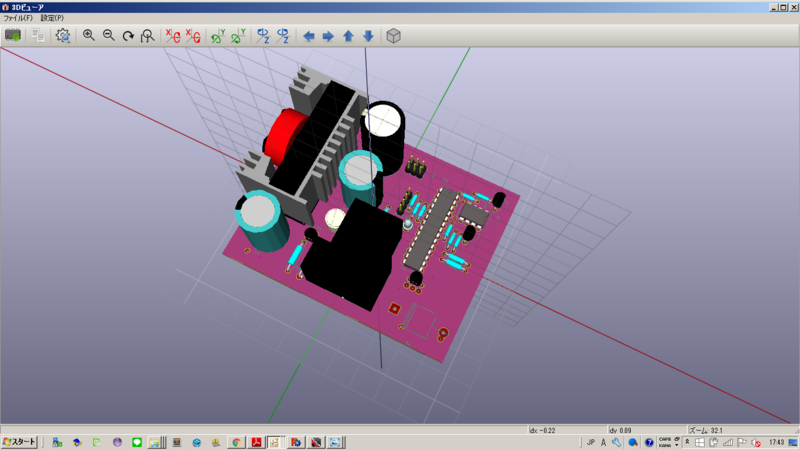Redraw the 3D view
Screen dimensions: 800x450
coord(128,36)
